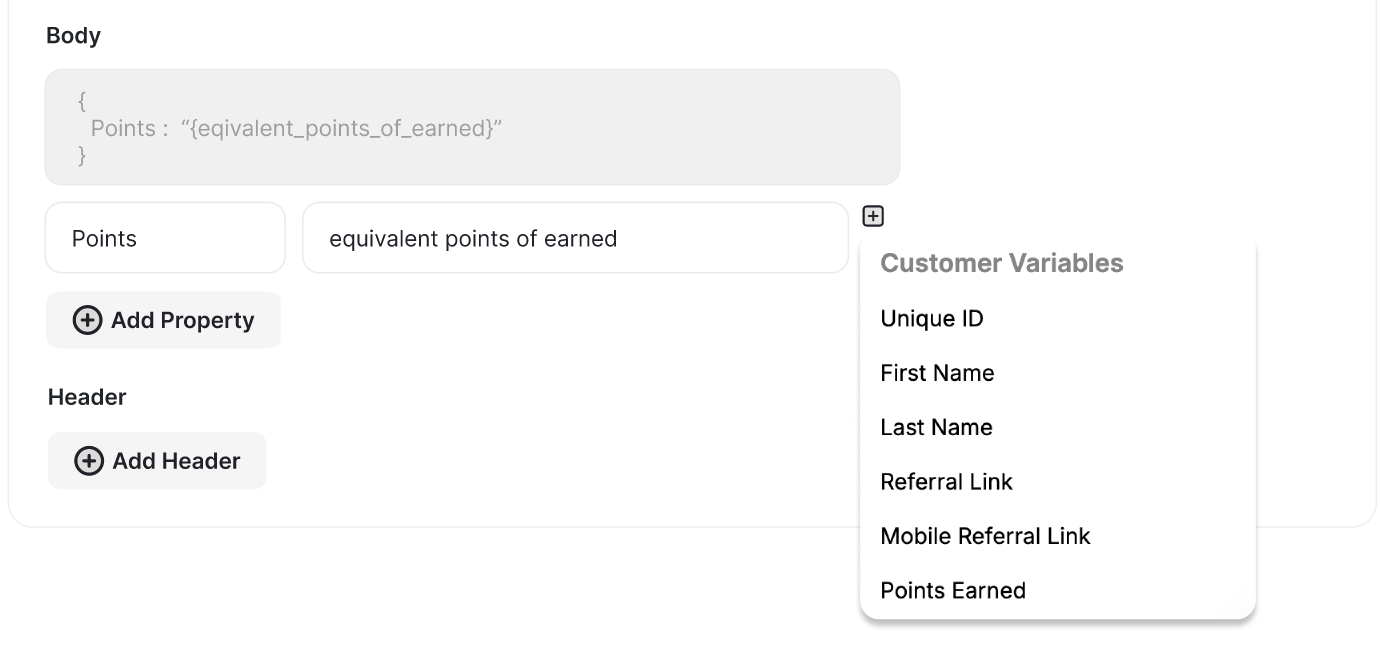Select Mobile Referral Link variable
The height and width of the screenshot is (660, 1380).
985,536
